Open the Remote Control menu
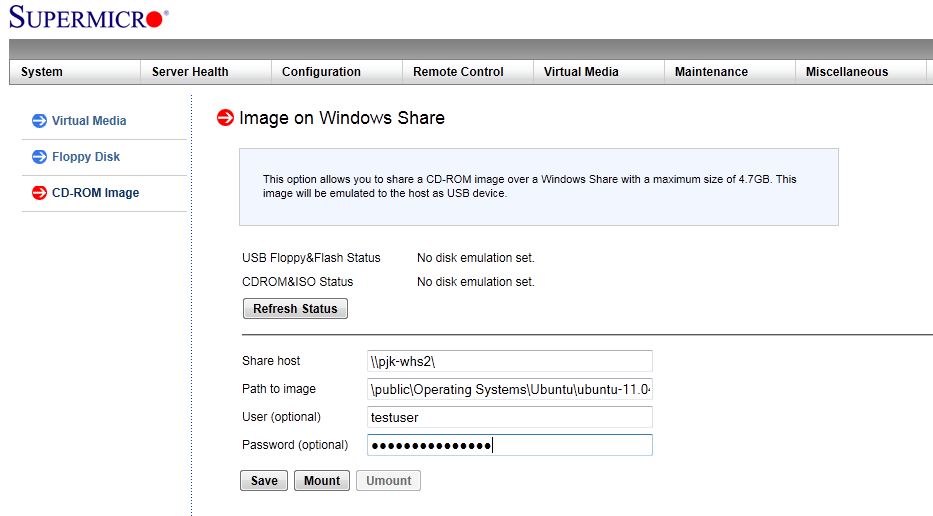Screen dimensions: 933x516 coord(458,72)
